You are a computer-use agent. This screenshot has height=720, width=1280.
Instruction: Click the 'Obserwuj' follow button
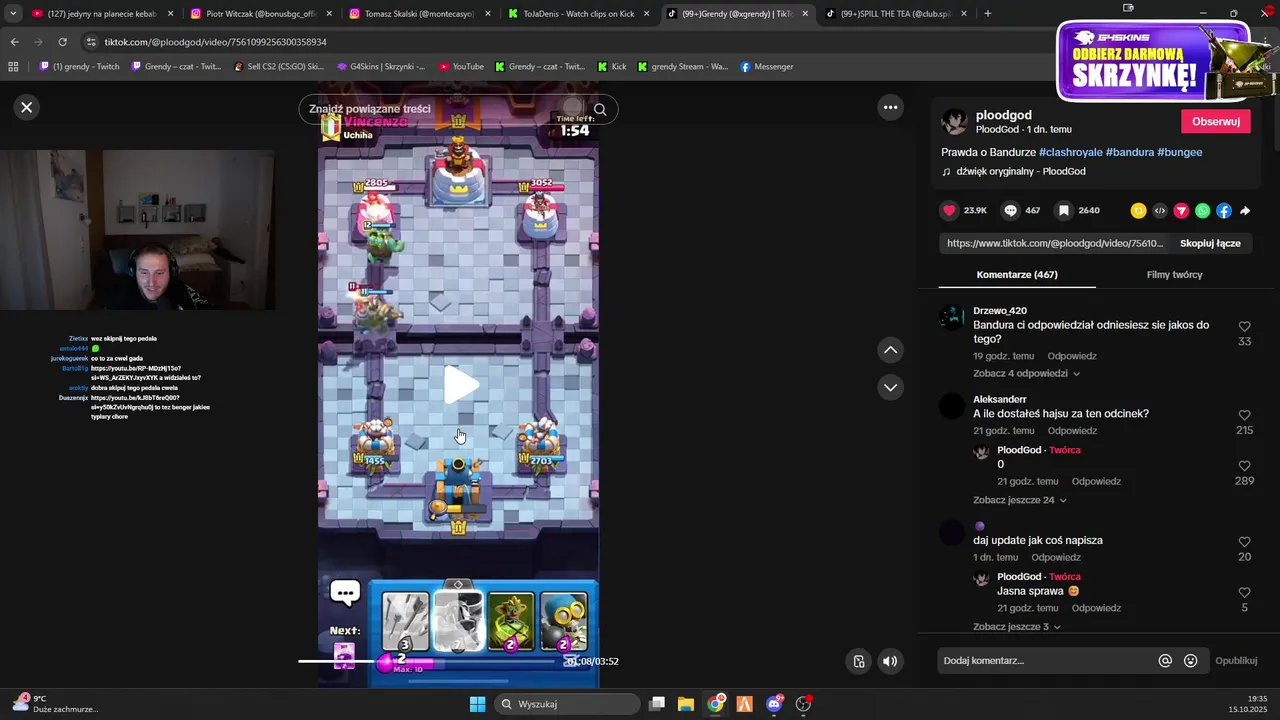coord(1215,121)
